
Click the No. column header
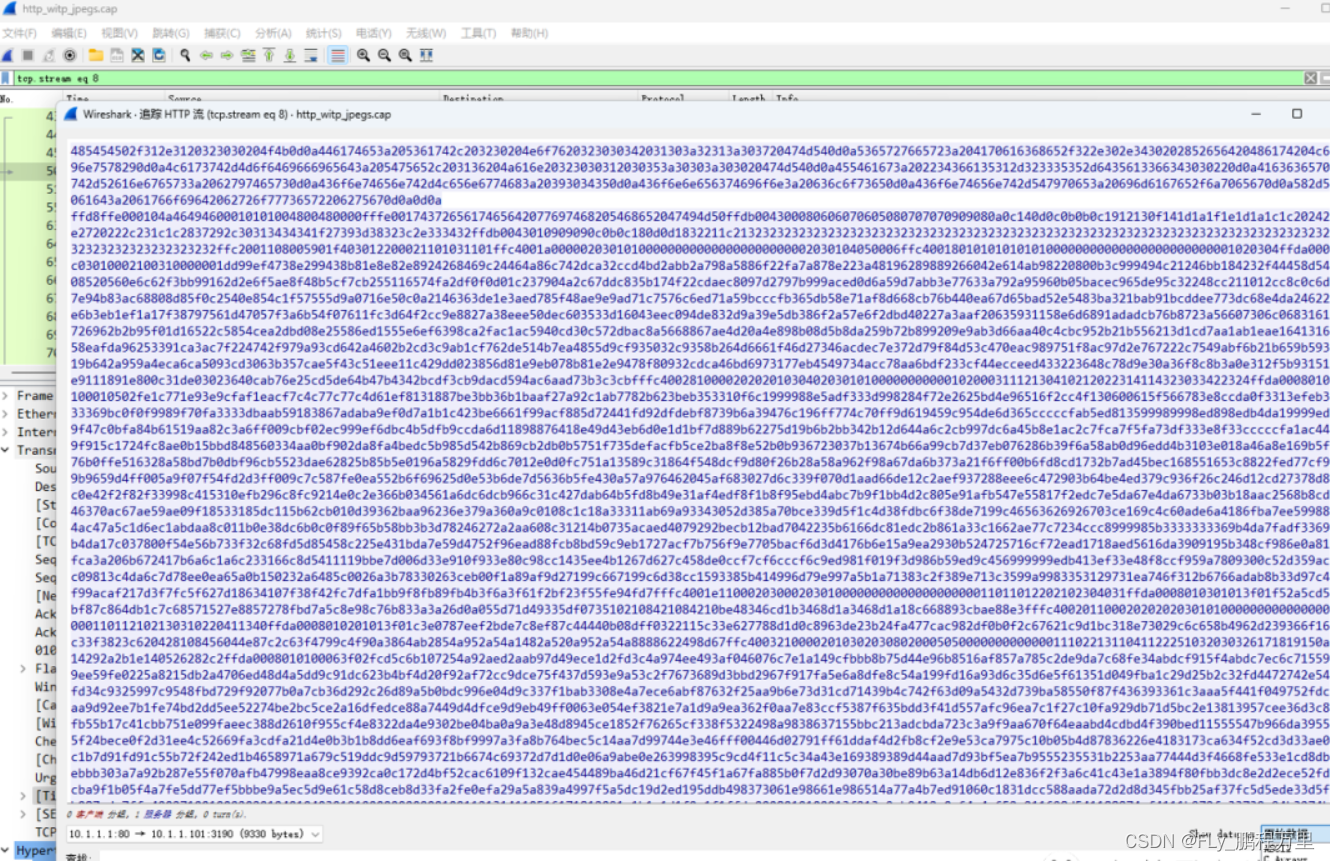pos(30,99)
